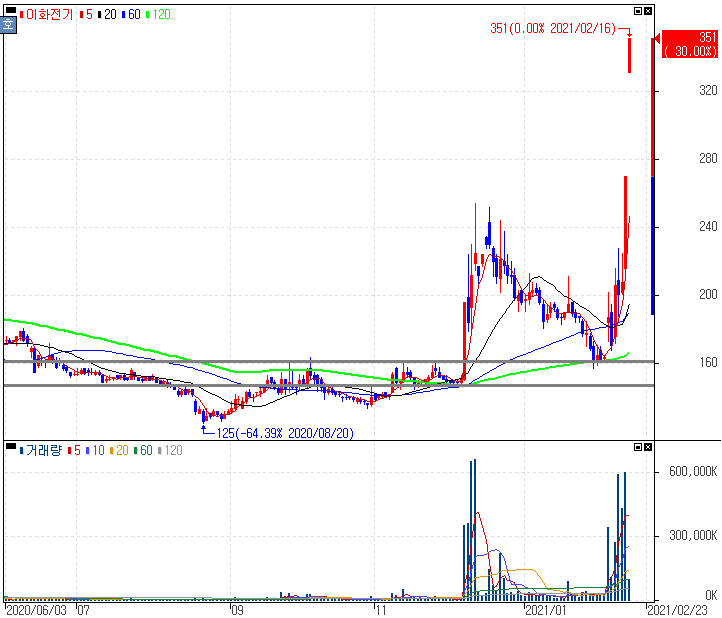The image size is (722, 618).
Task: Click the 125(-64.39% 2020/08/20) low annotation
Action: (x=285, y=433)
